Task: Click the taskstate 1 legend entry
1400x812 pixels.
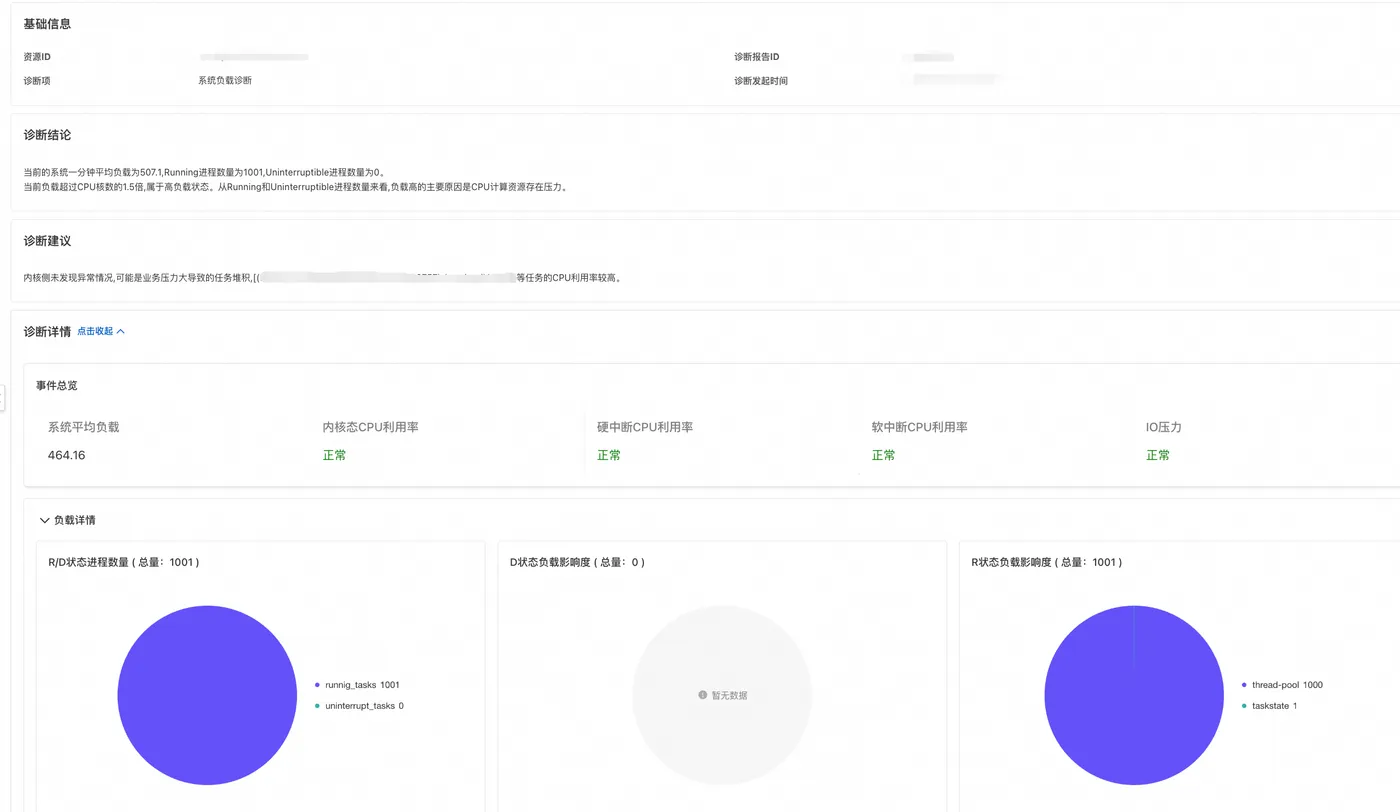Action: coord(1268,706)
